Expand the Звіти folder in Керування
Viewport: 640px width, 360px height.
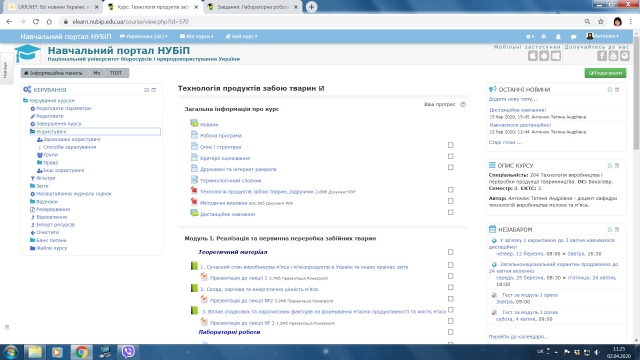32,186
